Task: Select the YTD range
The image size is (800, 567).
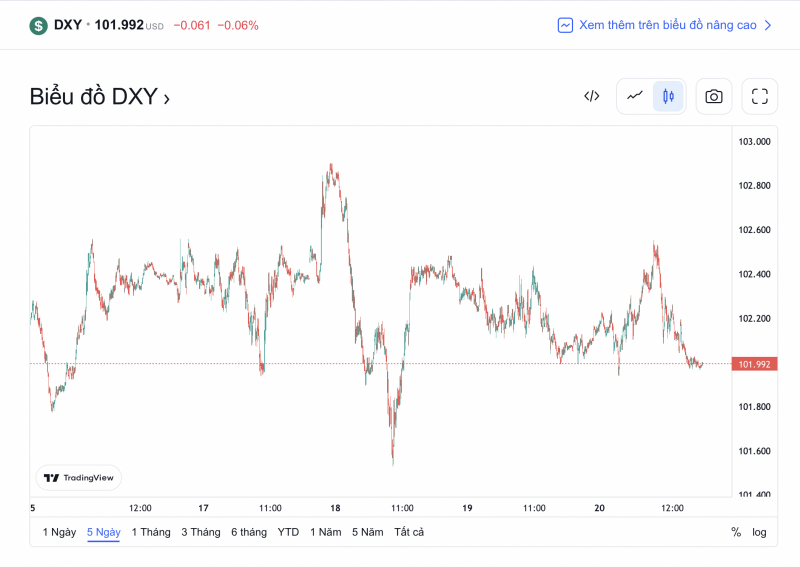Action: (288, 532)
